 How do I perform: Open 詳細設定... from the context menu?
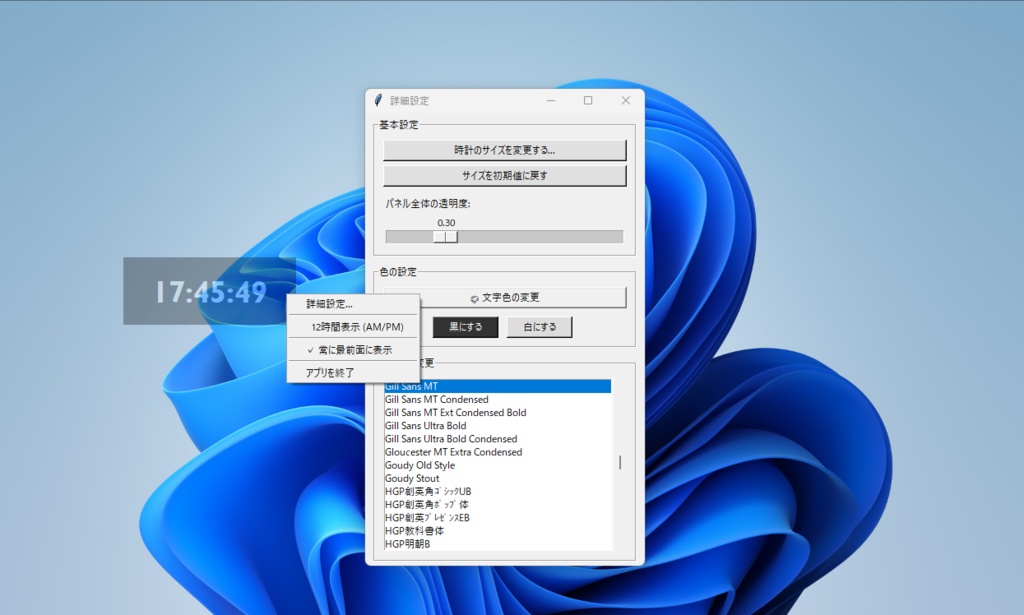tap(353, 304)
